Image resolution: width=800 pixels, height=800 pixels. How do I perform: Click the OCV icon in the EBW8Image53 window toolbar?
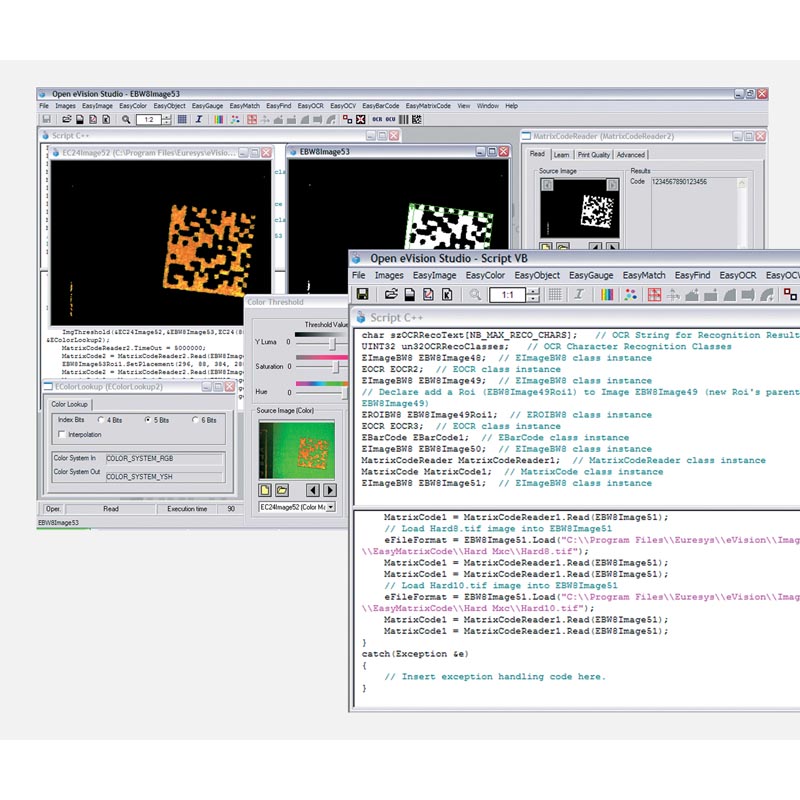(x=390, y=119)
